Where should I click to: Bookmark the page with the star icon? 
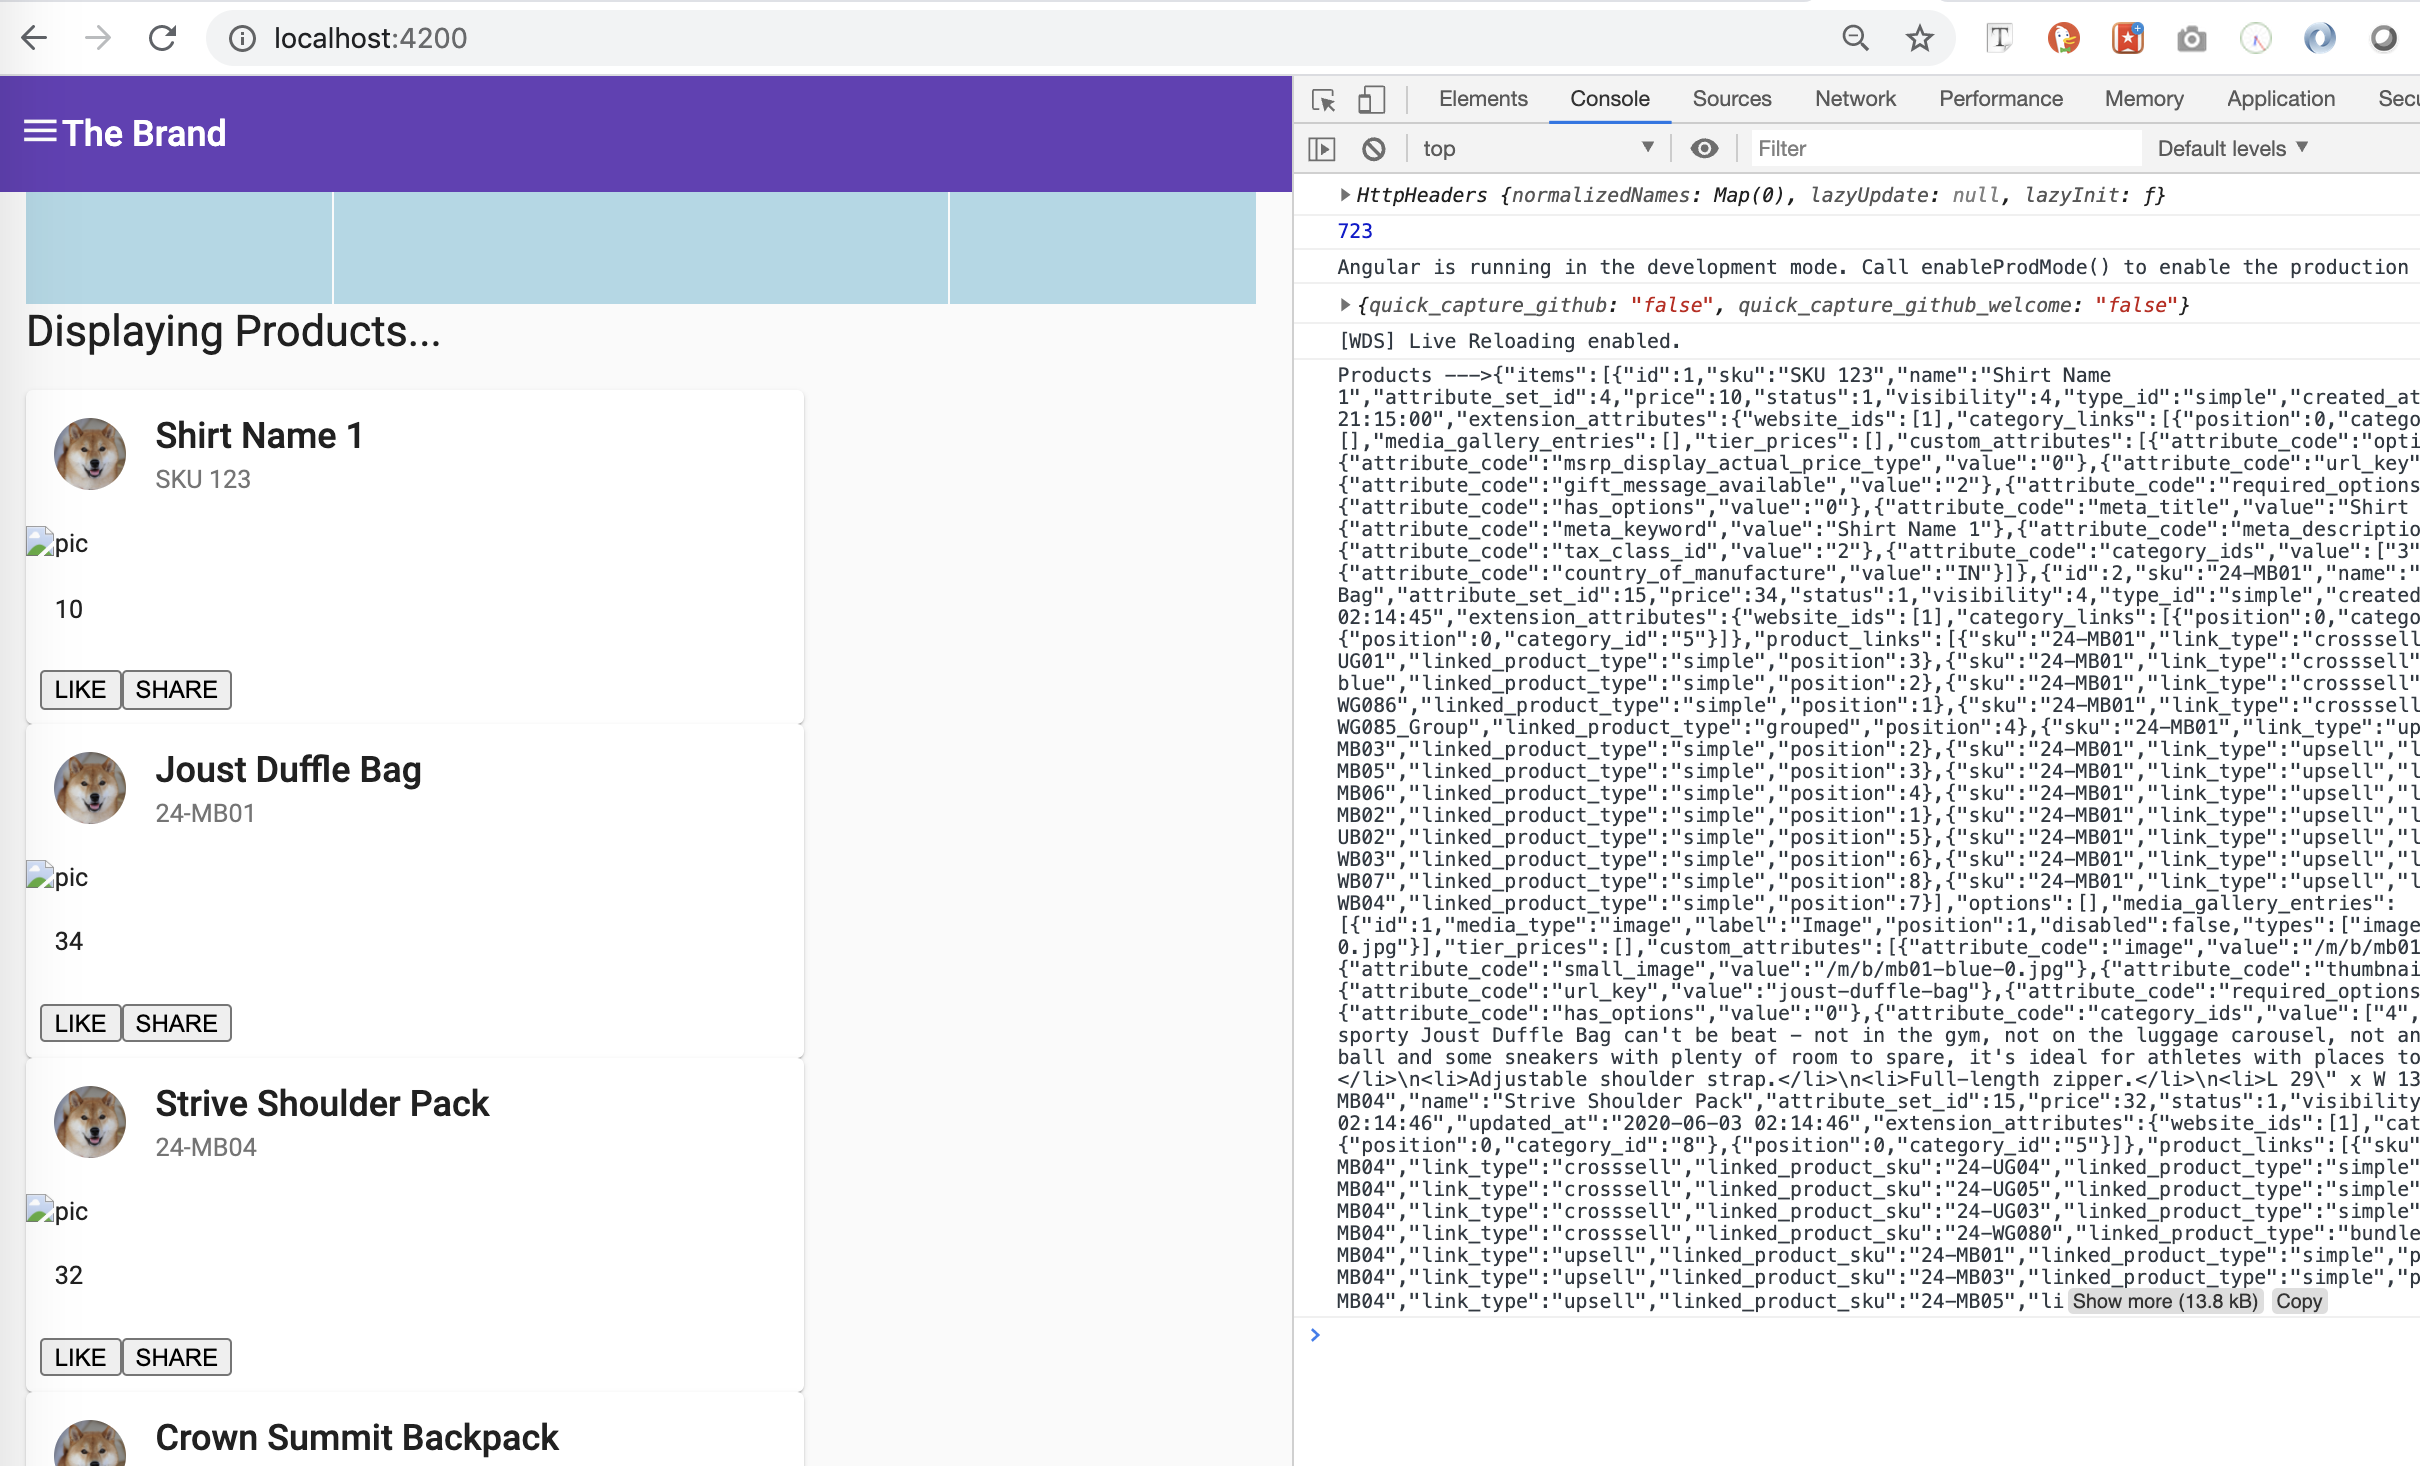tap(1919, 39)
